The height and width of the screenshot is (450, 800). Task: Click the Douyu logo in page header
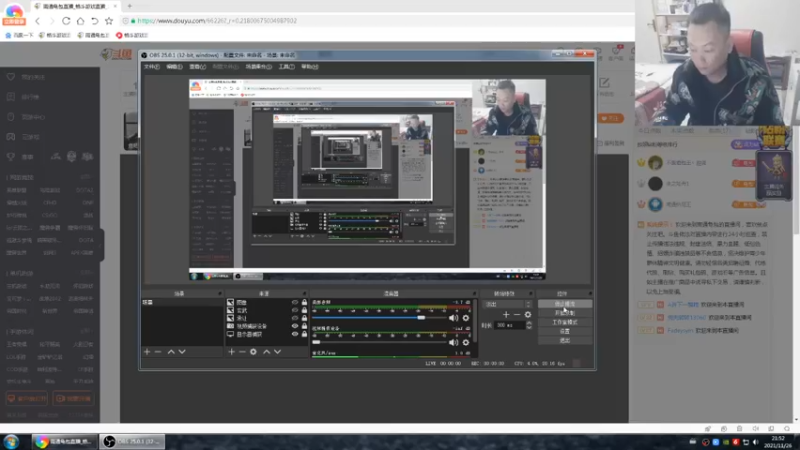click(116, 54)
